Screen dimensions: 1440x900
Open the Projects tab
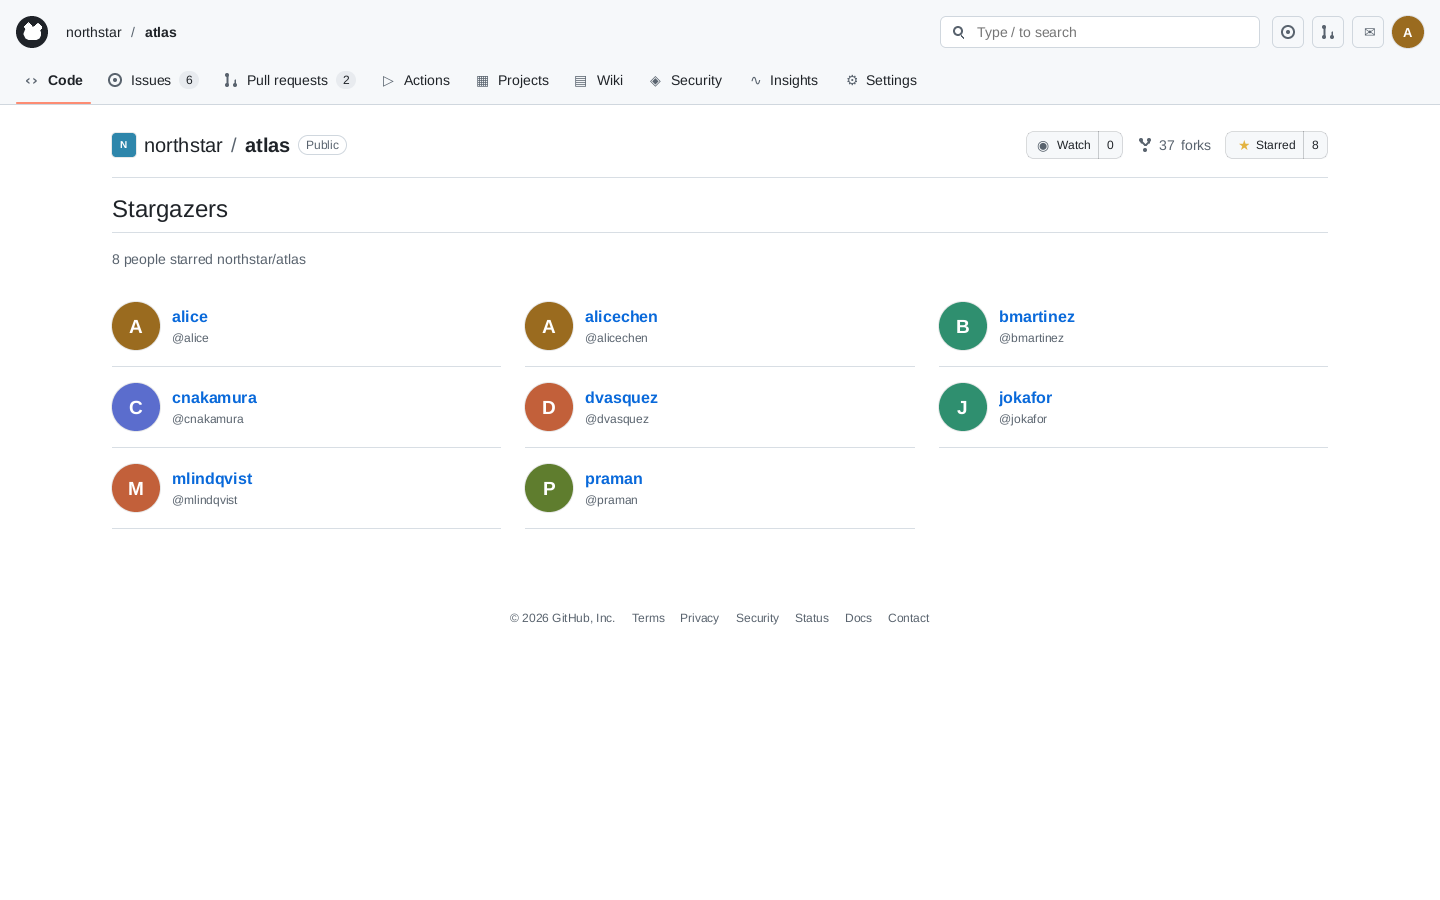(x=512, y=80)
